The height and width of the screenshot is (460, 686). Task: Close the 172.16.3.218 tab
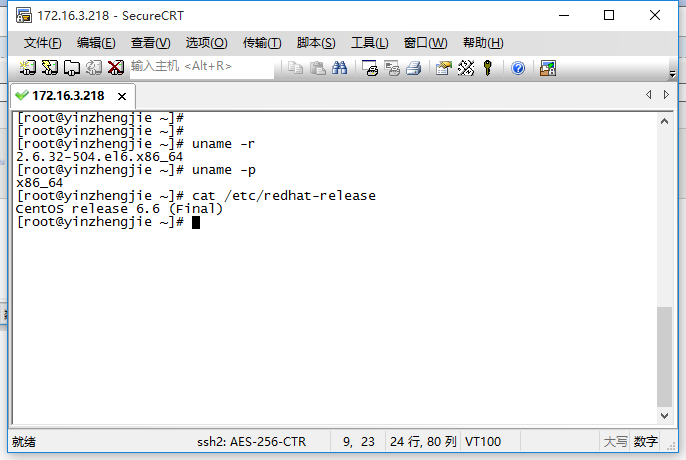click(122, 96)
